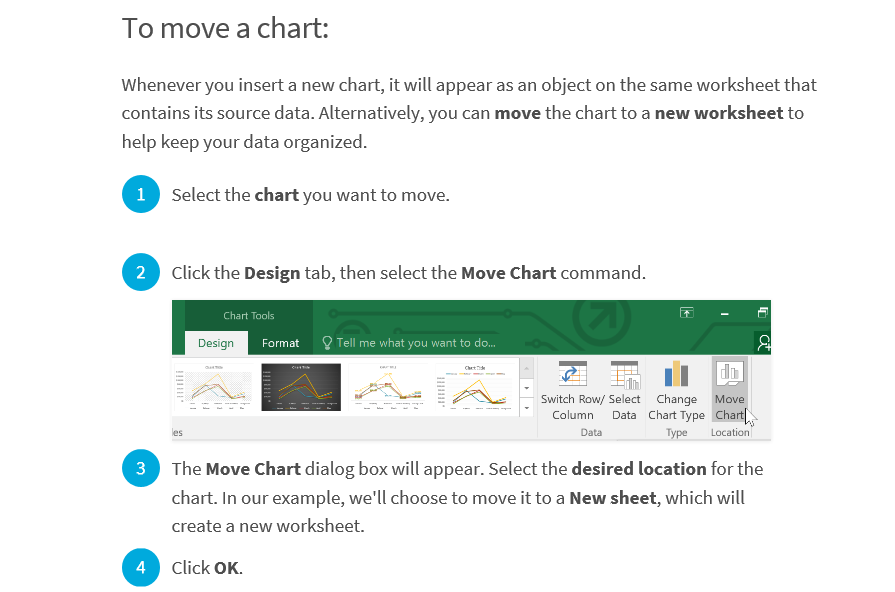895x592 pixels.
Task: Select the Change Chart Type icon
Action: (676, 373)
